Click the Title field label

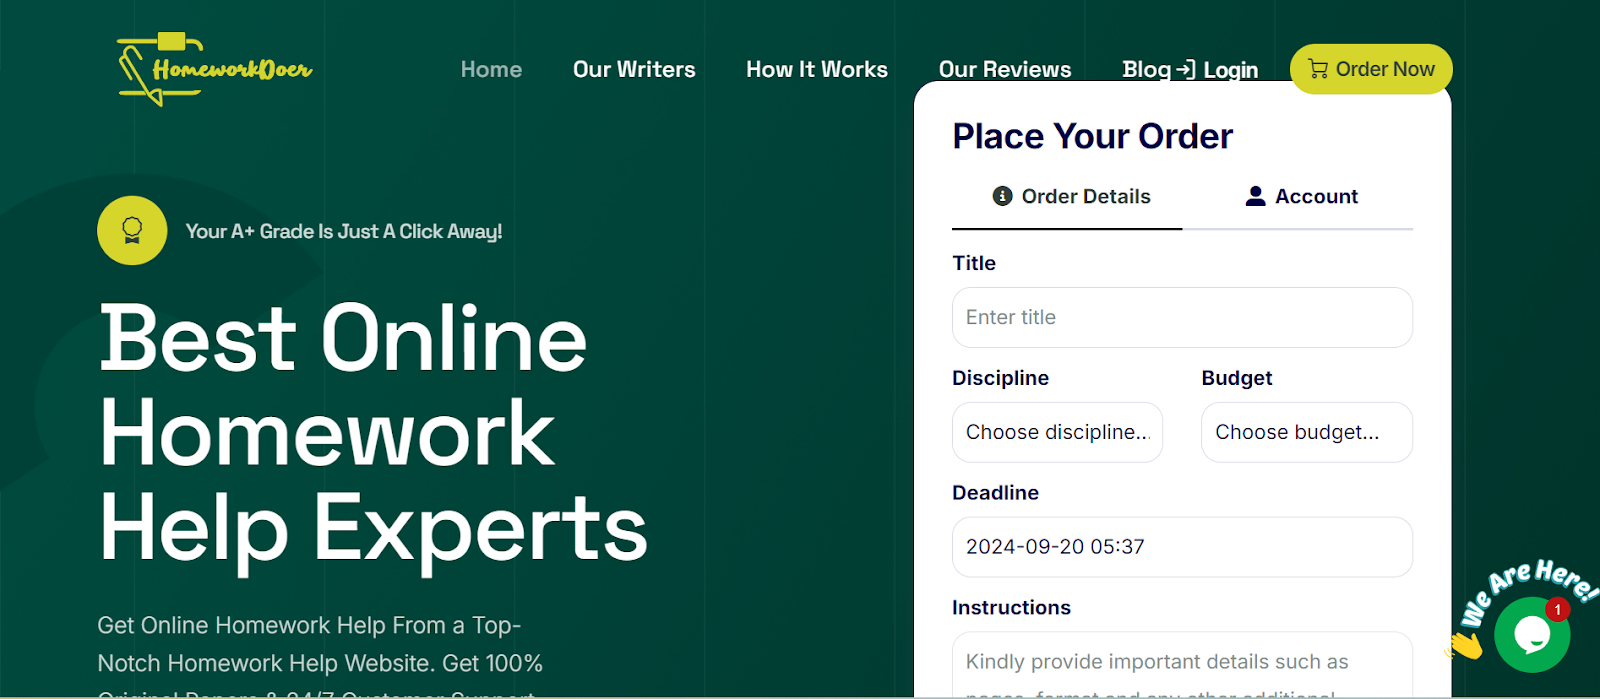tap(974, 263)
